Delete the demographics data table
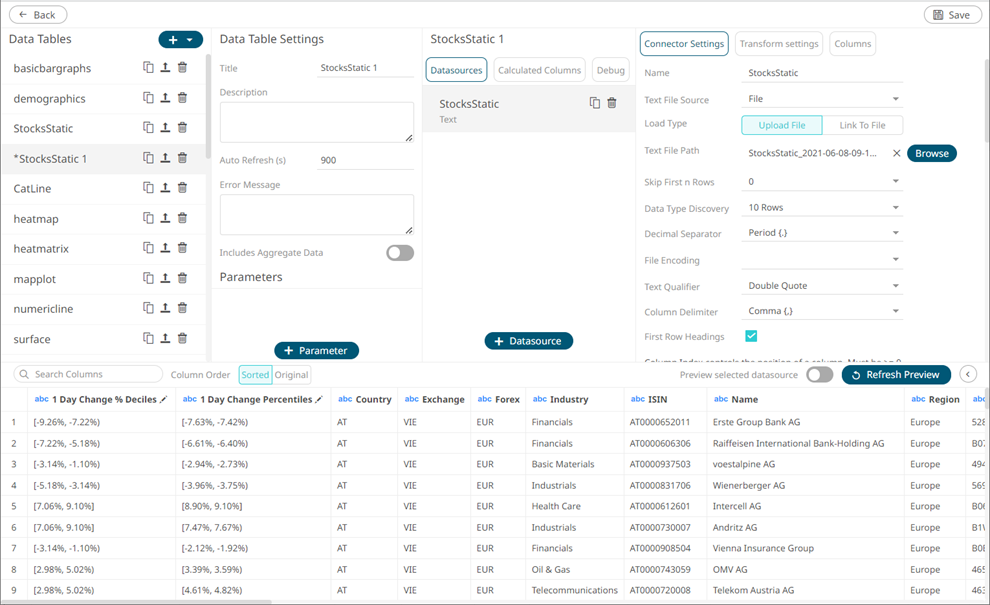This screenshot has height=605, width=990. pos(182,98)
